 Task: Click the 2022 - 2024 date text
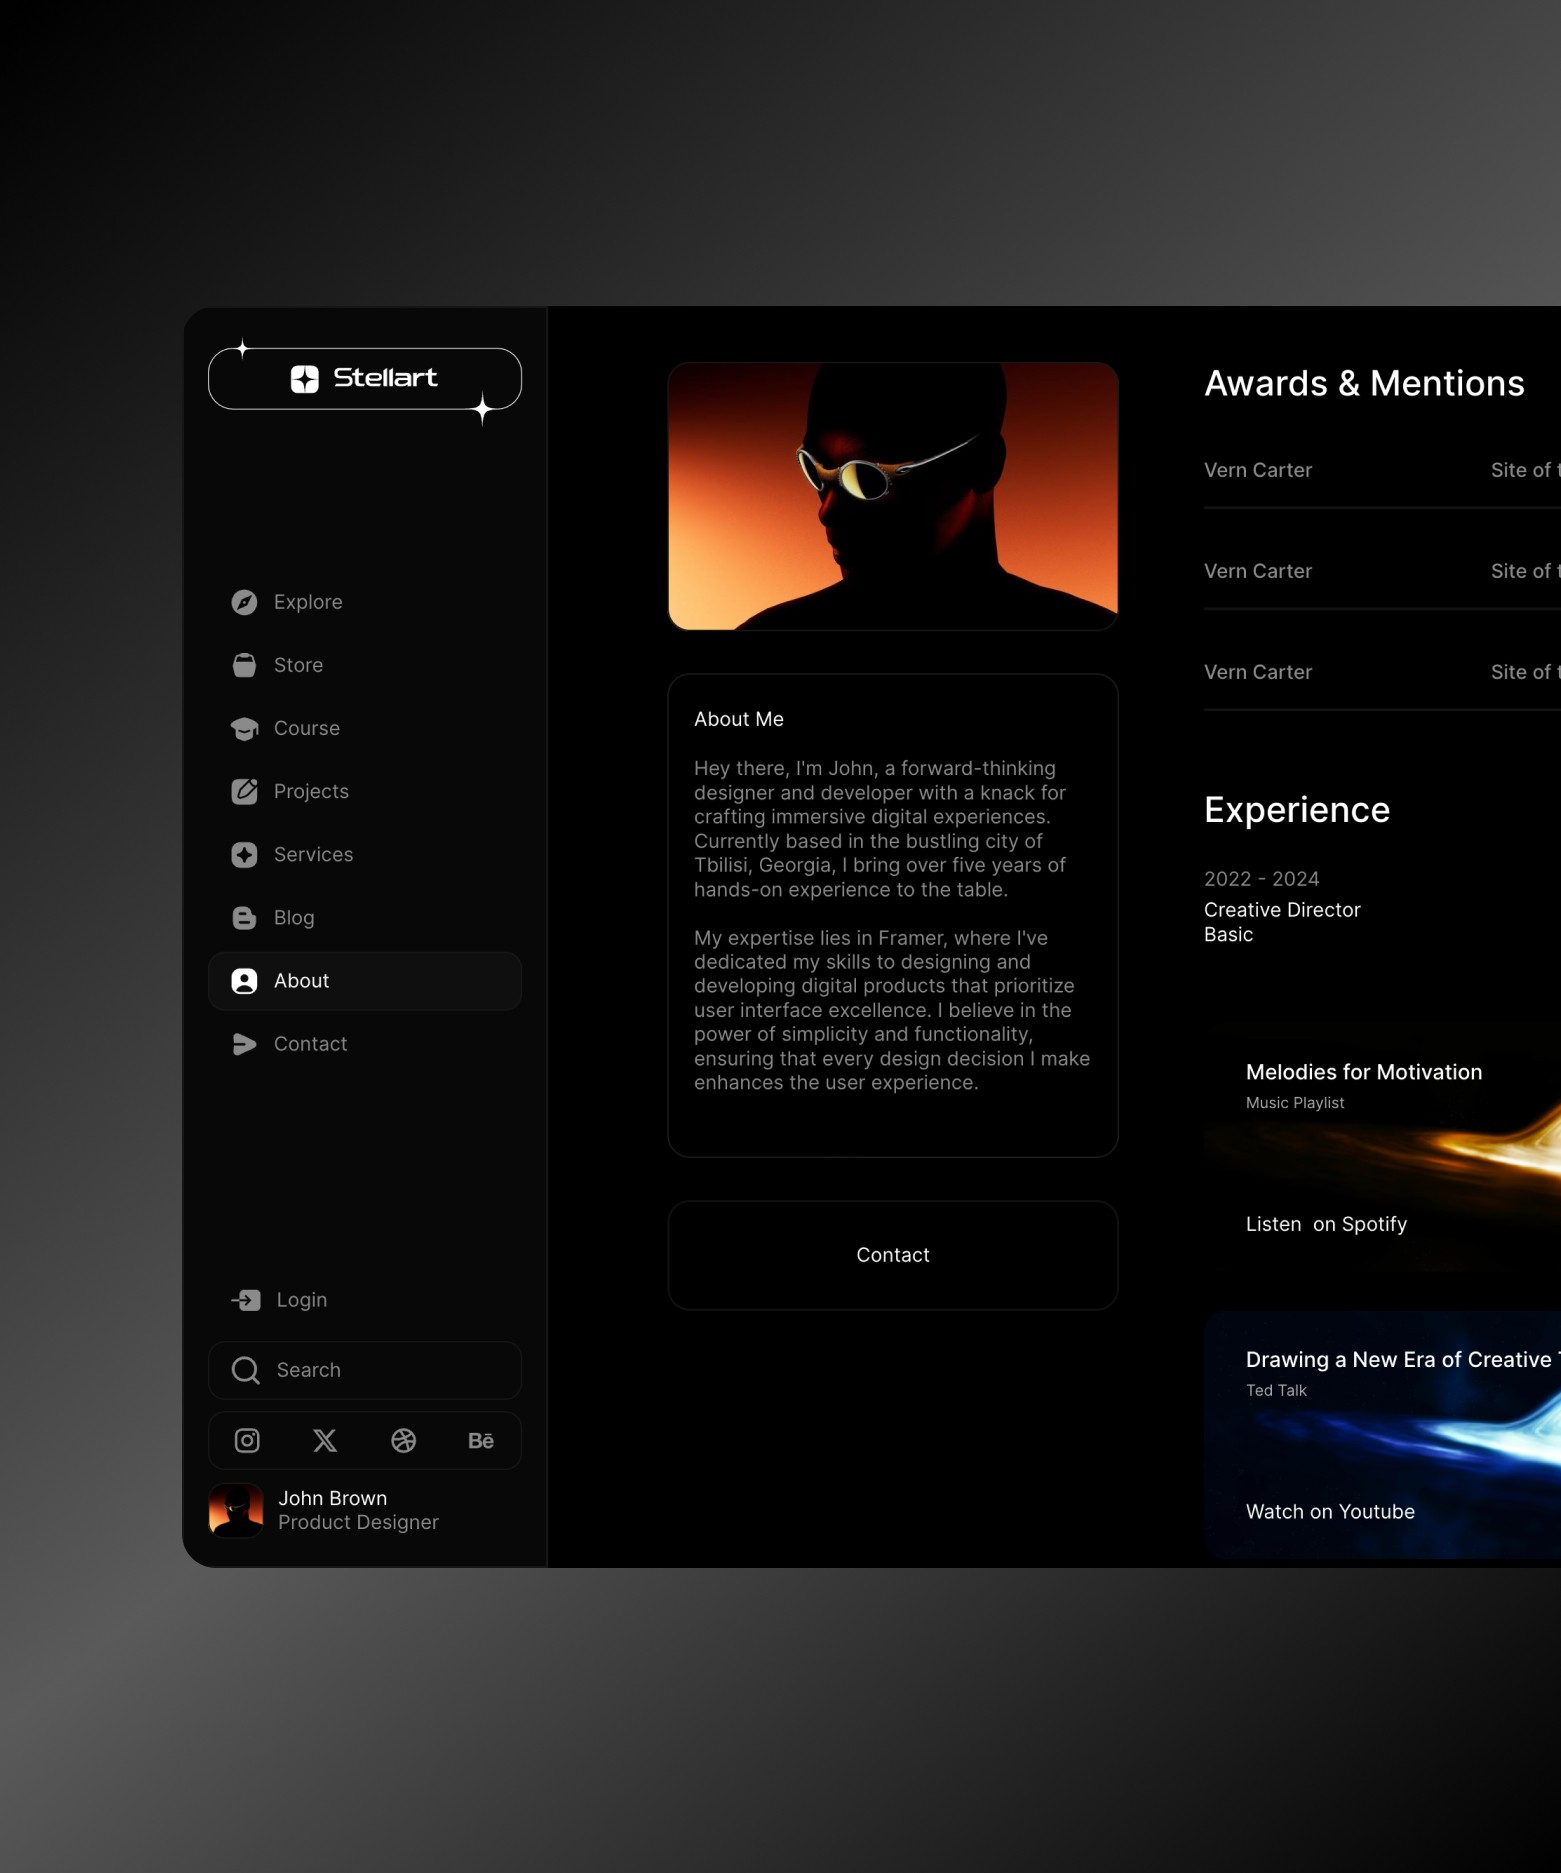[x=1261, y=879]
